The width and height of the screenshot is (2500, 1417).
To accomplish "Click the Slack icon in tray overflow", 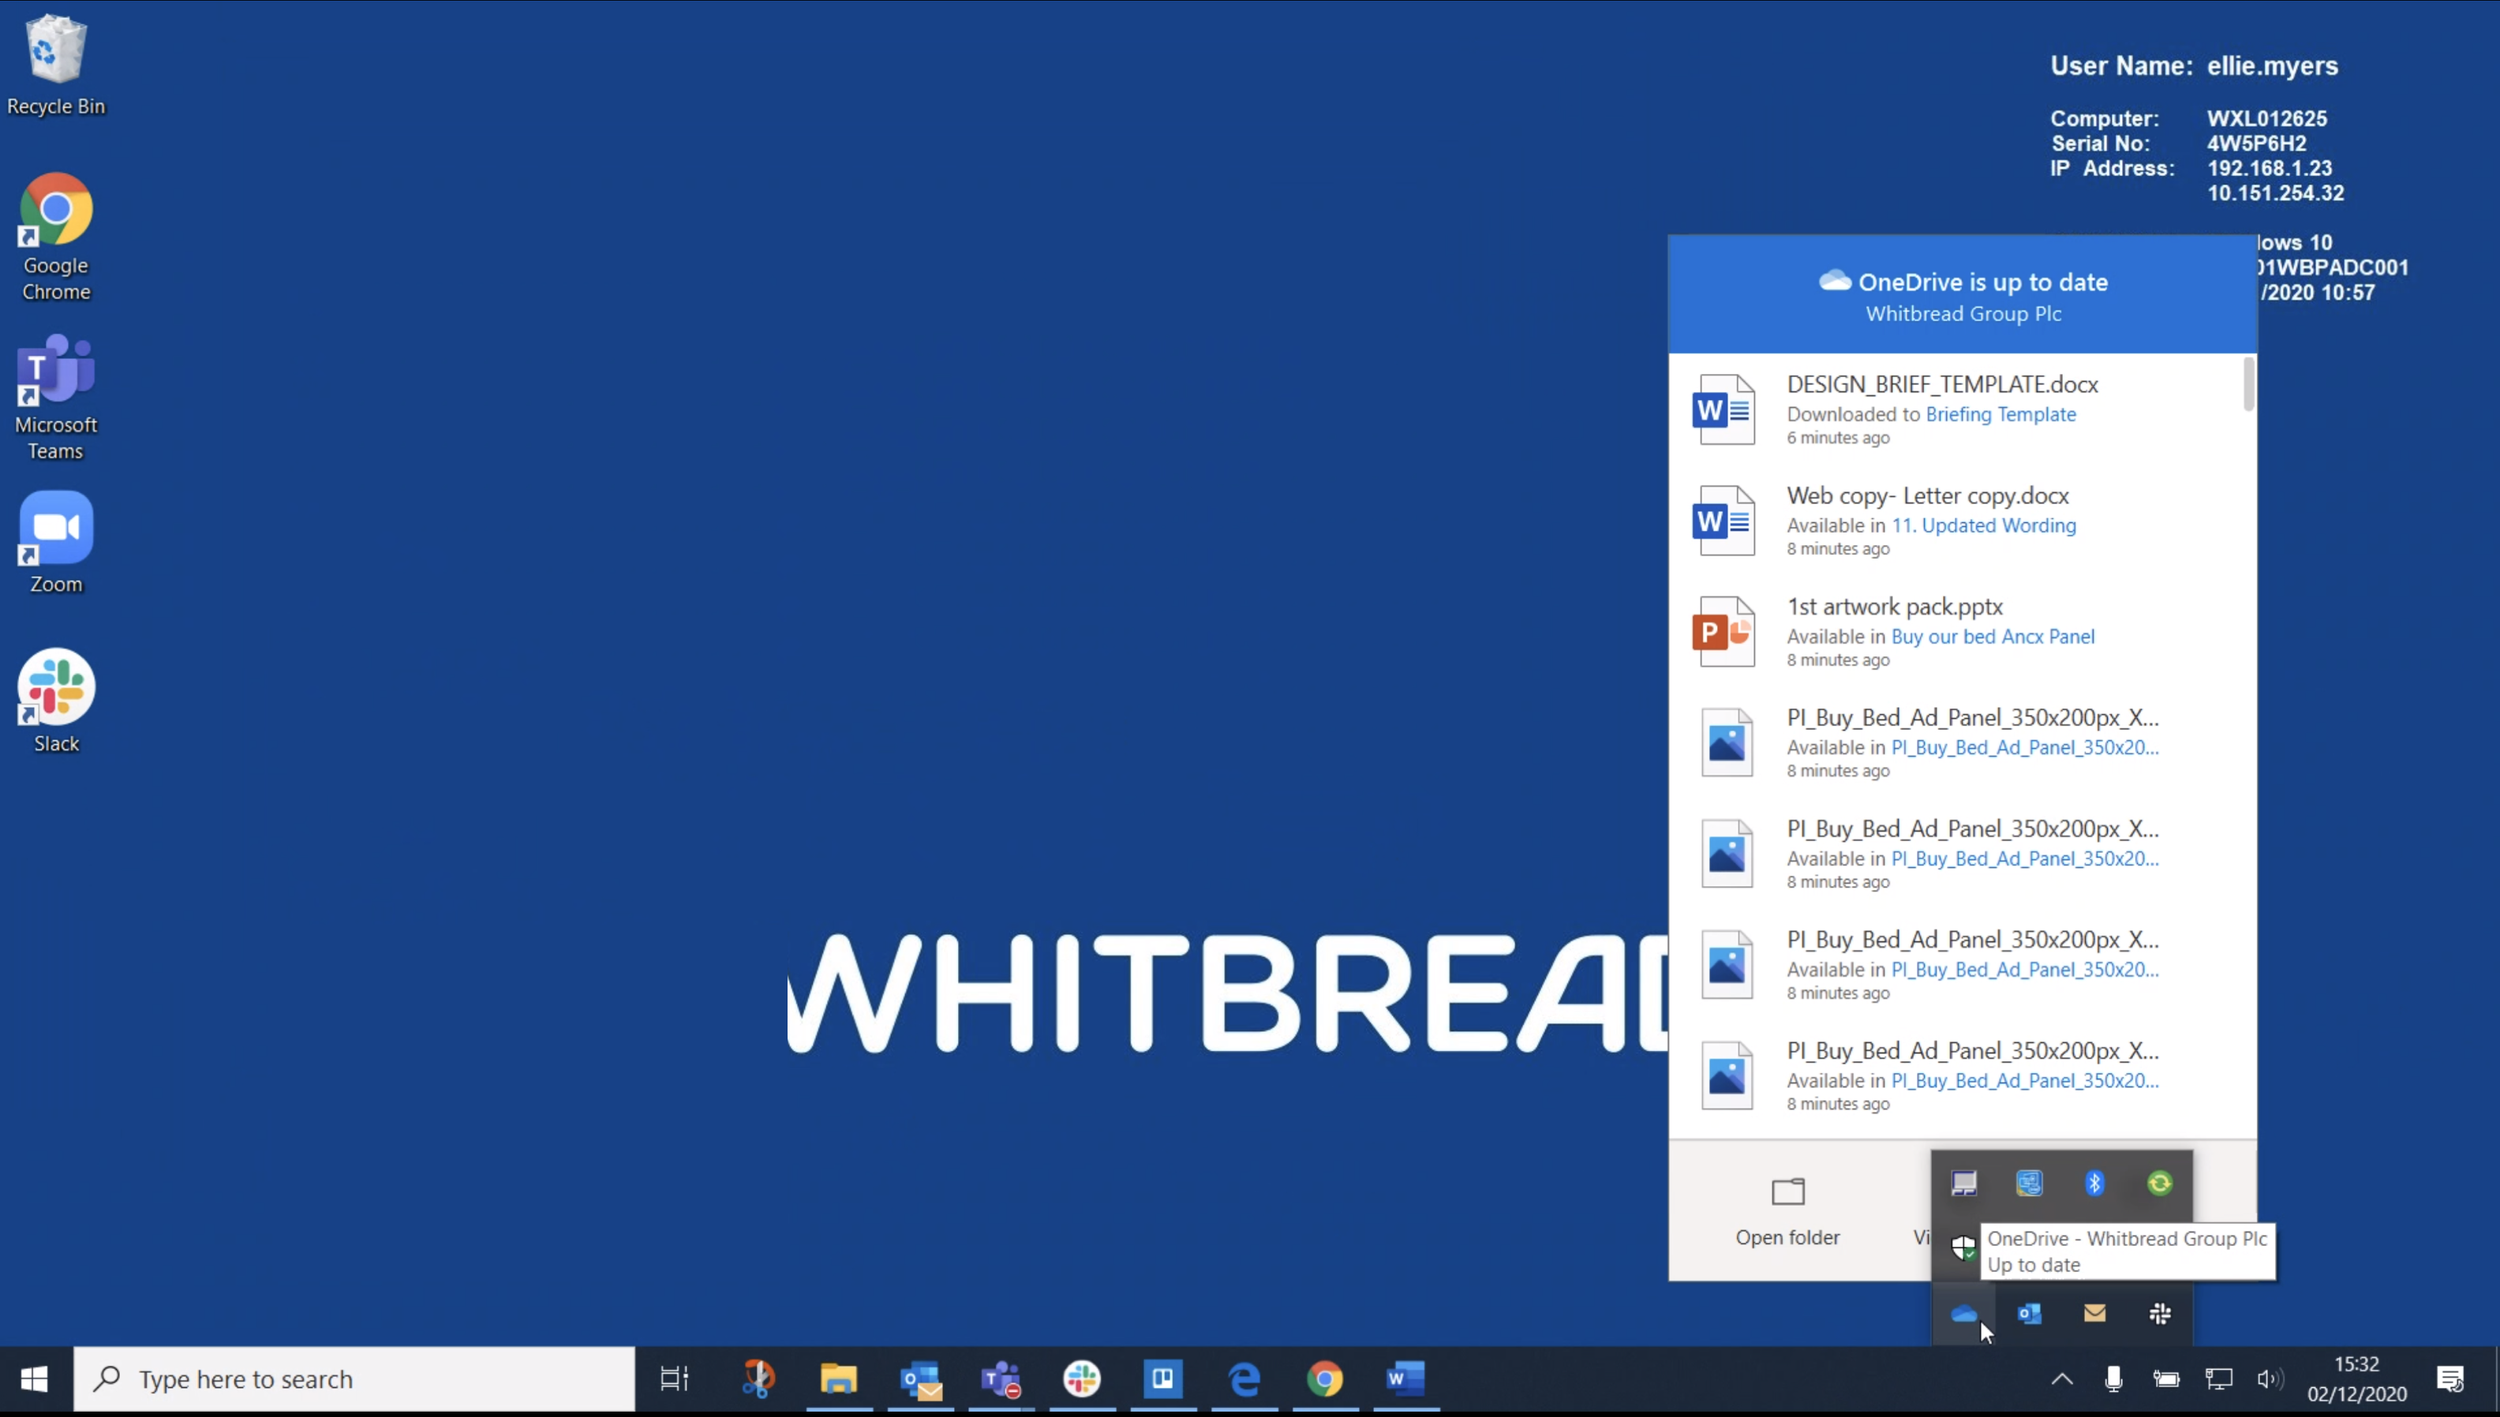I will point(2160,1313).
